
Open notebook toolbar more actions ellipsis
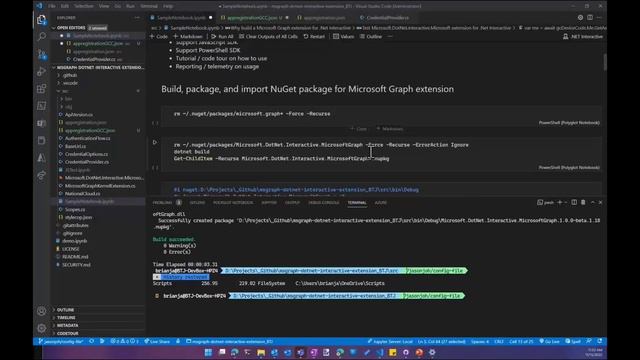tap(390, 36)
